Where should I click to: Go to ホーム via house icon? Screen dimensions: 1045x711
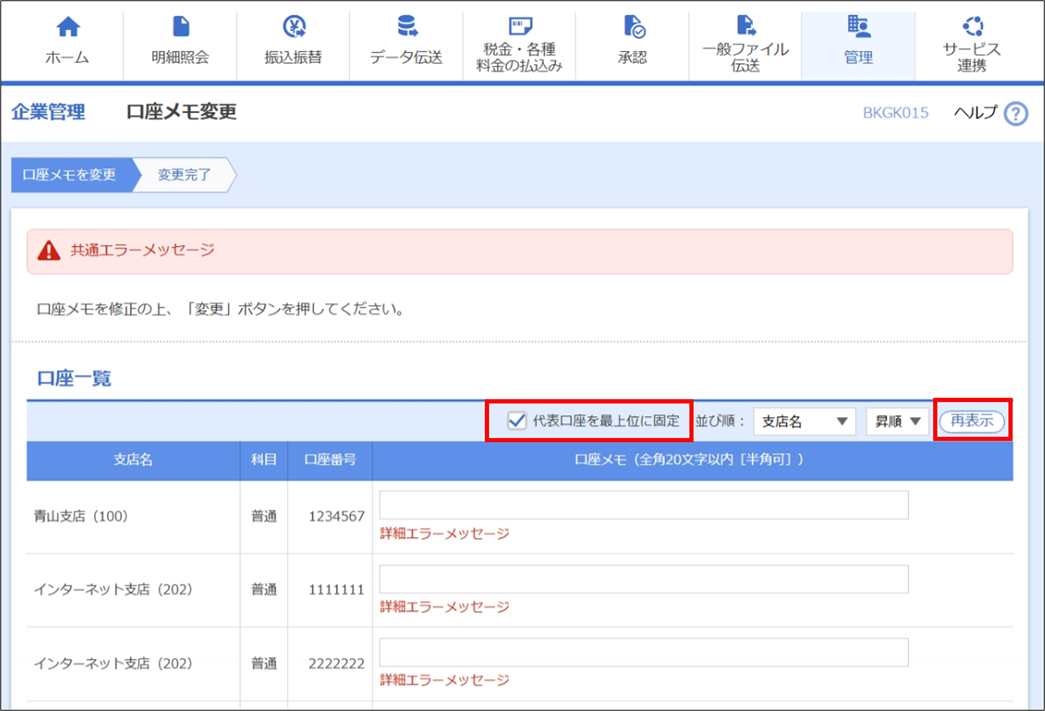pos(68,27)
